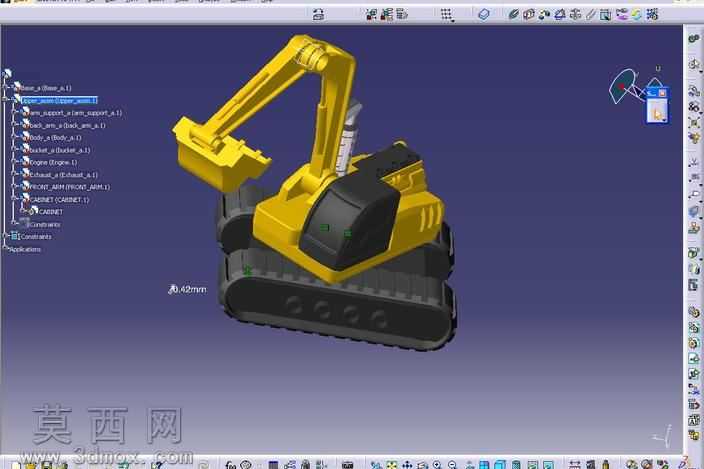Click the grid snap icon in top toolbar
This screenshot has width=704, height=469.
(x=446, y=15)
